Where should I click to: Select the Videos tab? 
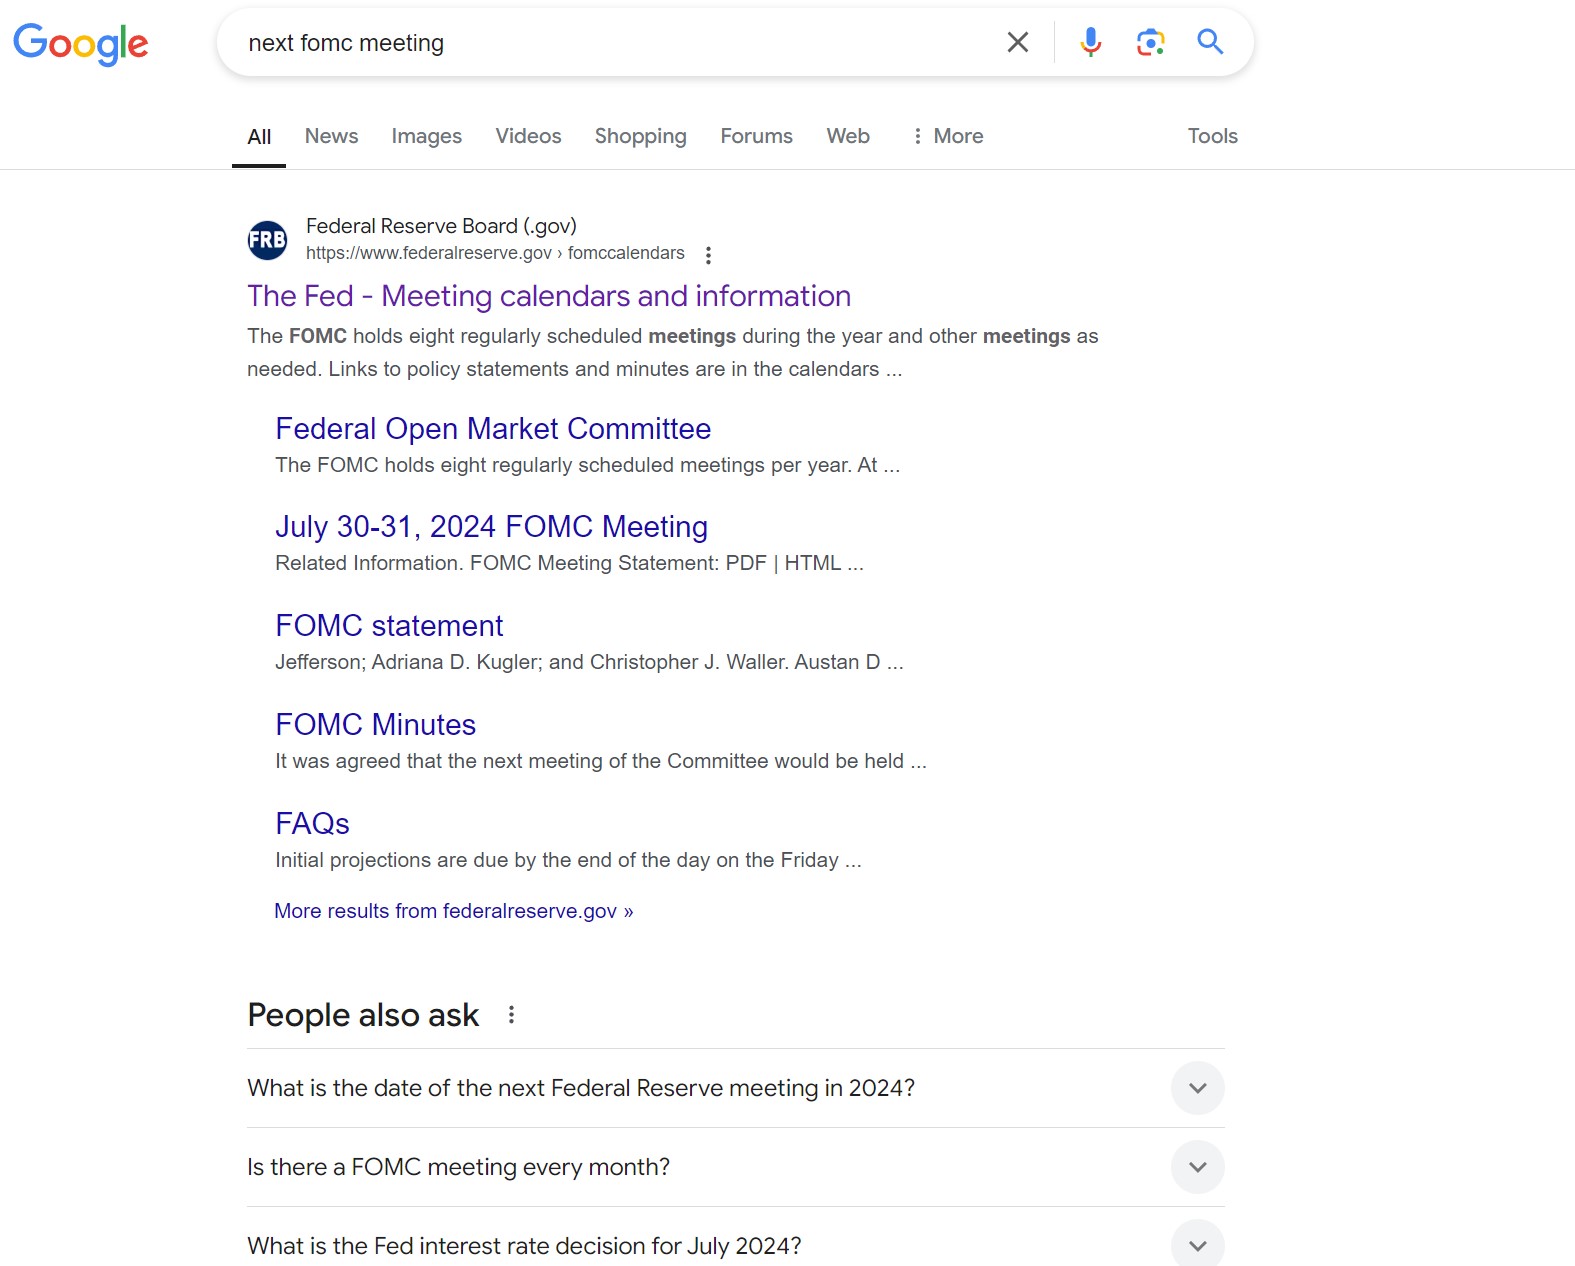[528, 136]
